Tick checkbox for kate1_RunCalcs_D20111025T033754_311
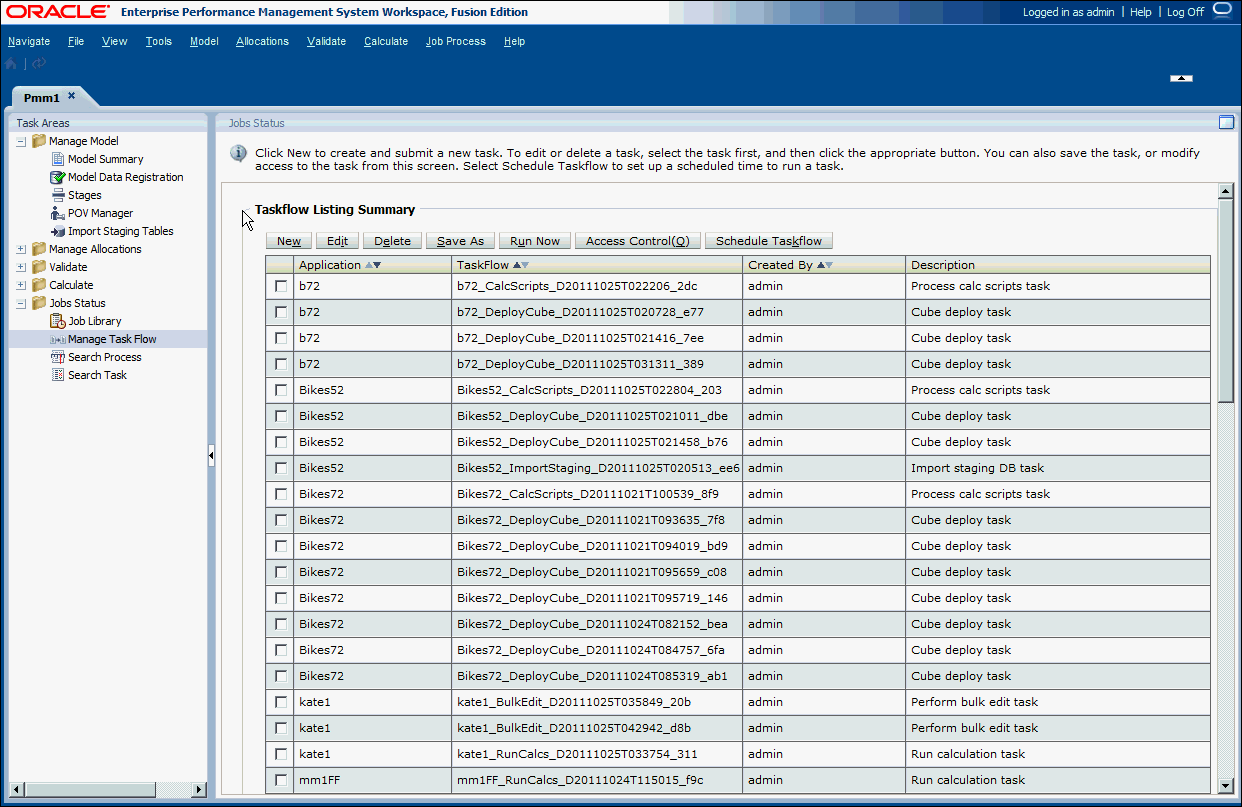Viewport: 1242px width, 807px height. 281,754
